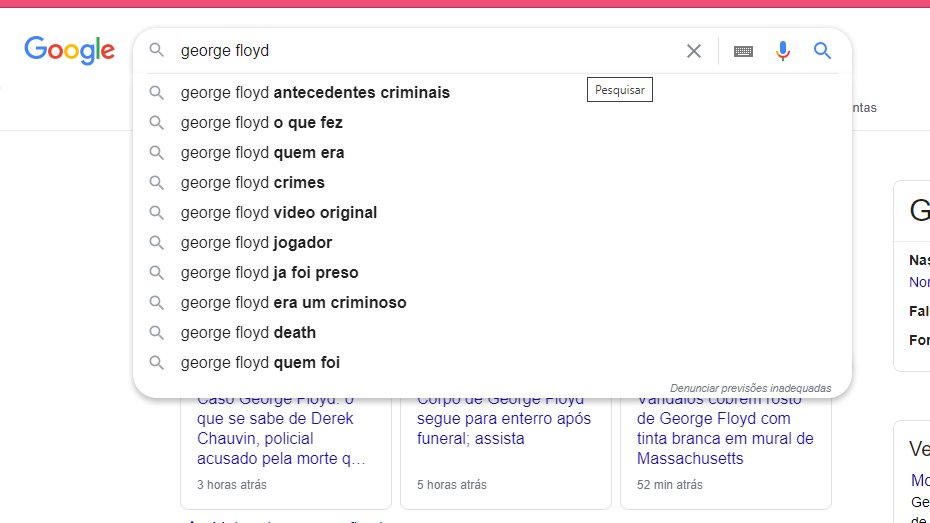Choose suggestion "george floyd ja foi preso"
This screenshot has width=930, height=523.
point(492,273)
